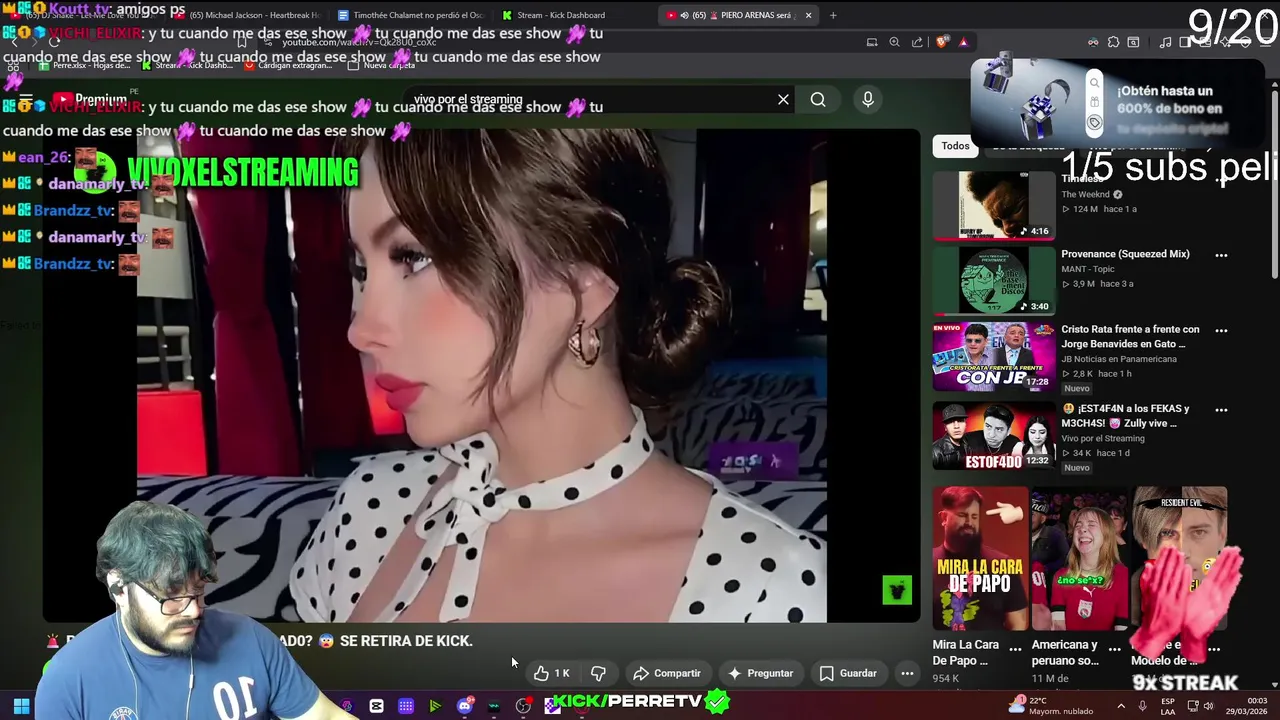
Task: Click the Brave shields icon in address bar
Action: pos(941,42)
